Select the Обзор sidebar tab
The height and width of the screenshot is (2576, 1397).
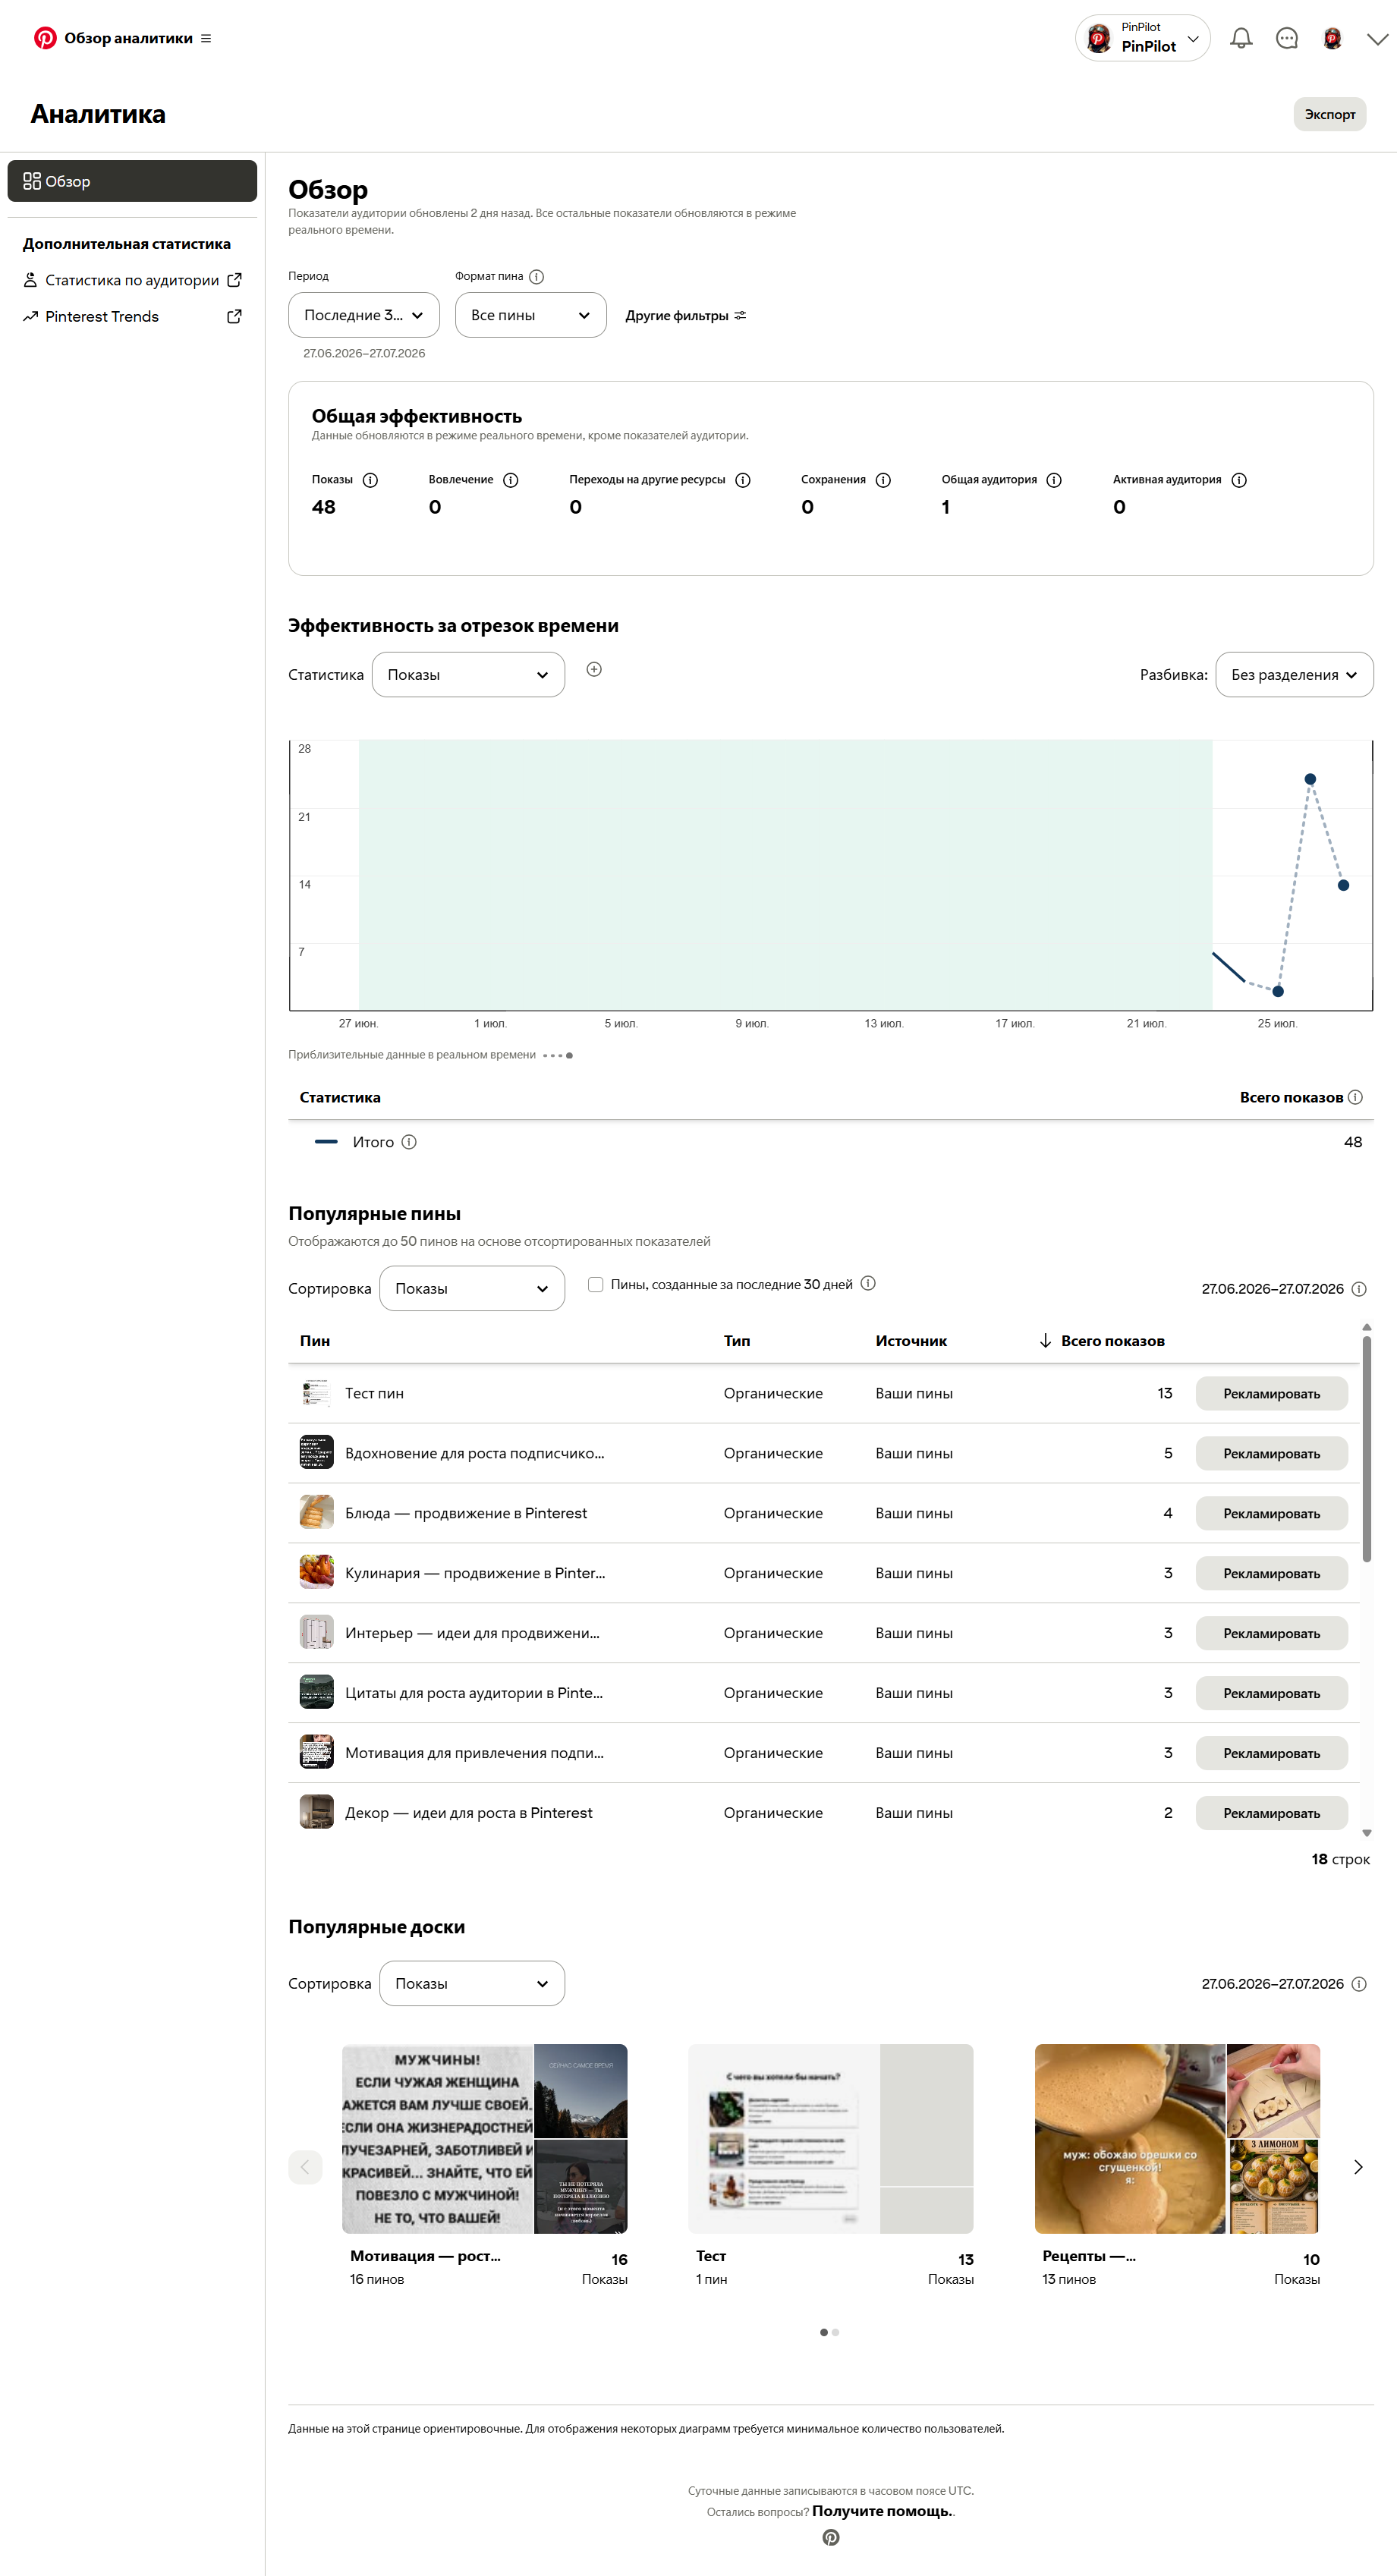(132, 181)
